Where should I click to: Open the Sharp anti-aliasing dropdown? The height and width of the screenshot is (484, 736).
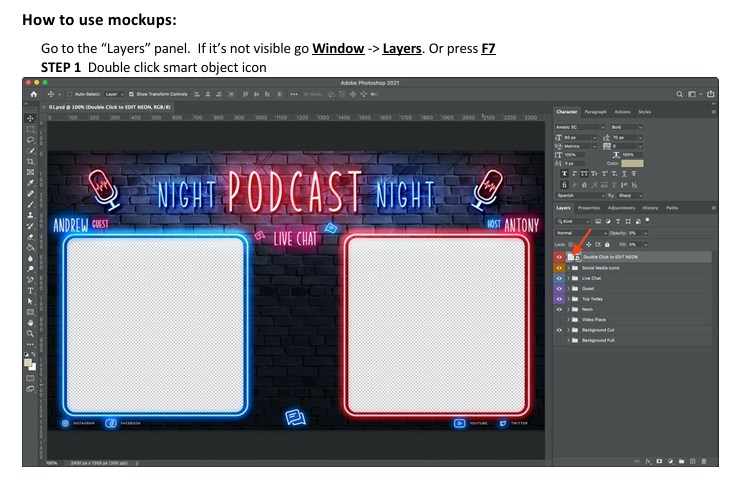point(630,195)
